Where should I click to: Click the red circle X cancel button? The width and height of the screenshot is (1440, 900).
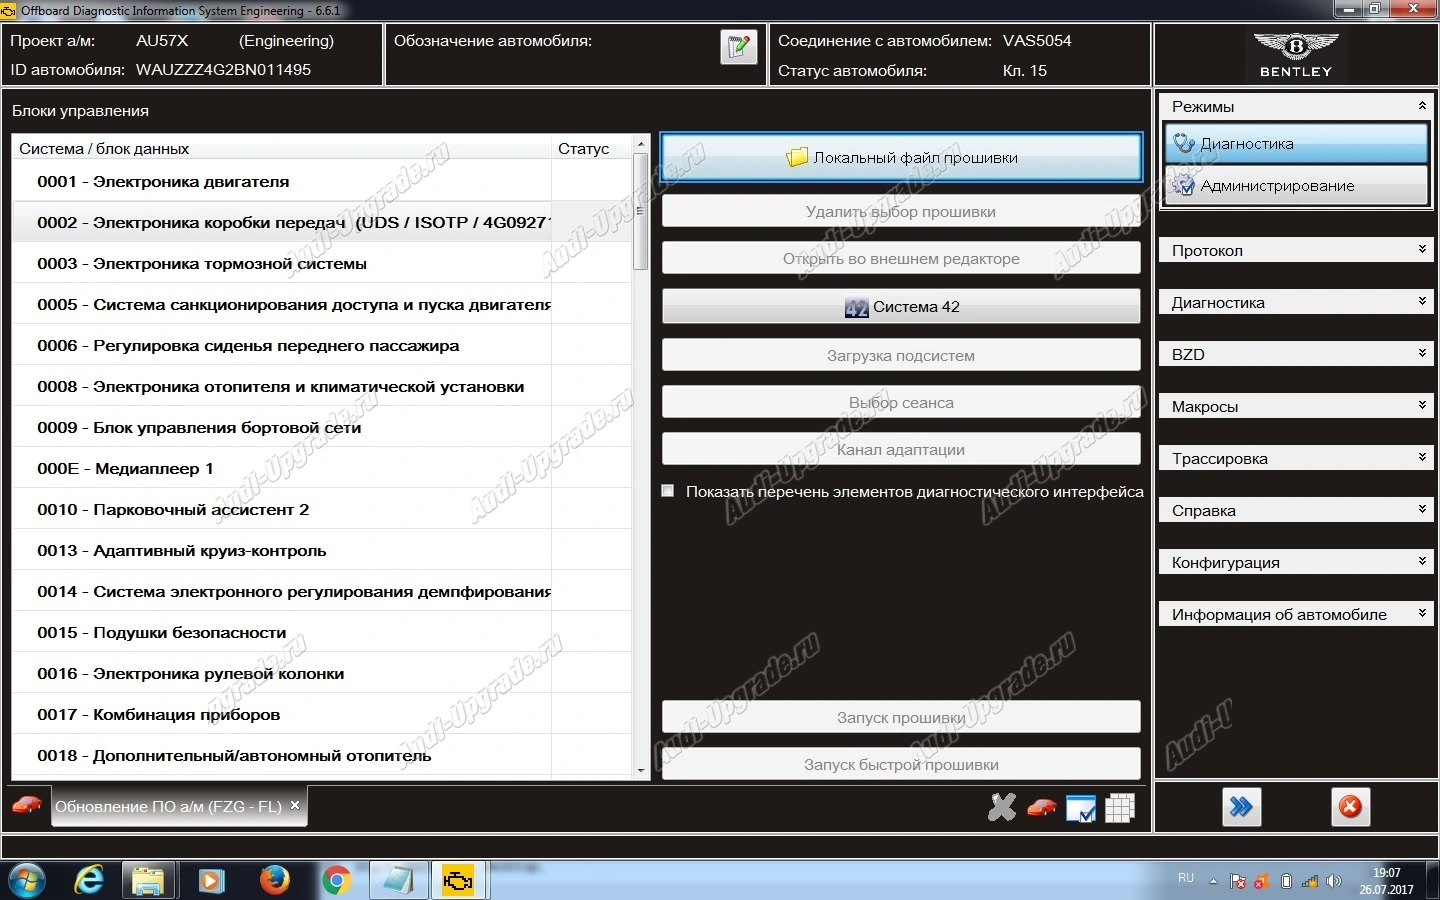click(x=1350, y=807)
